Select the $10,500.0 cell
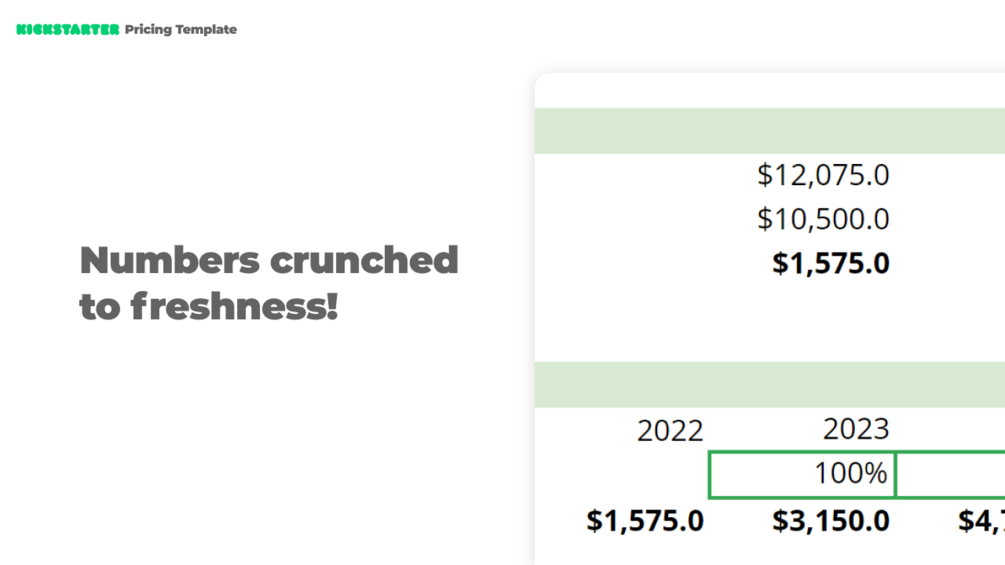The image size is (1005, 565). 823,219
